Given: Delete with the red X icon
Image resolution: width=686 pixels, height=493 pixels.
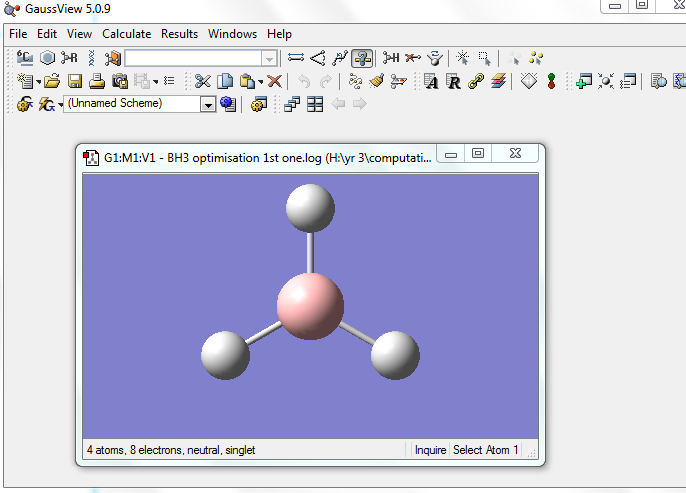Looking at the screenshot, I should (x=274, y=81).
